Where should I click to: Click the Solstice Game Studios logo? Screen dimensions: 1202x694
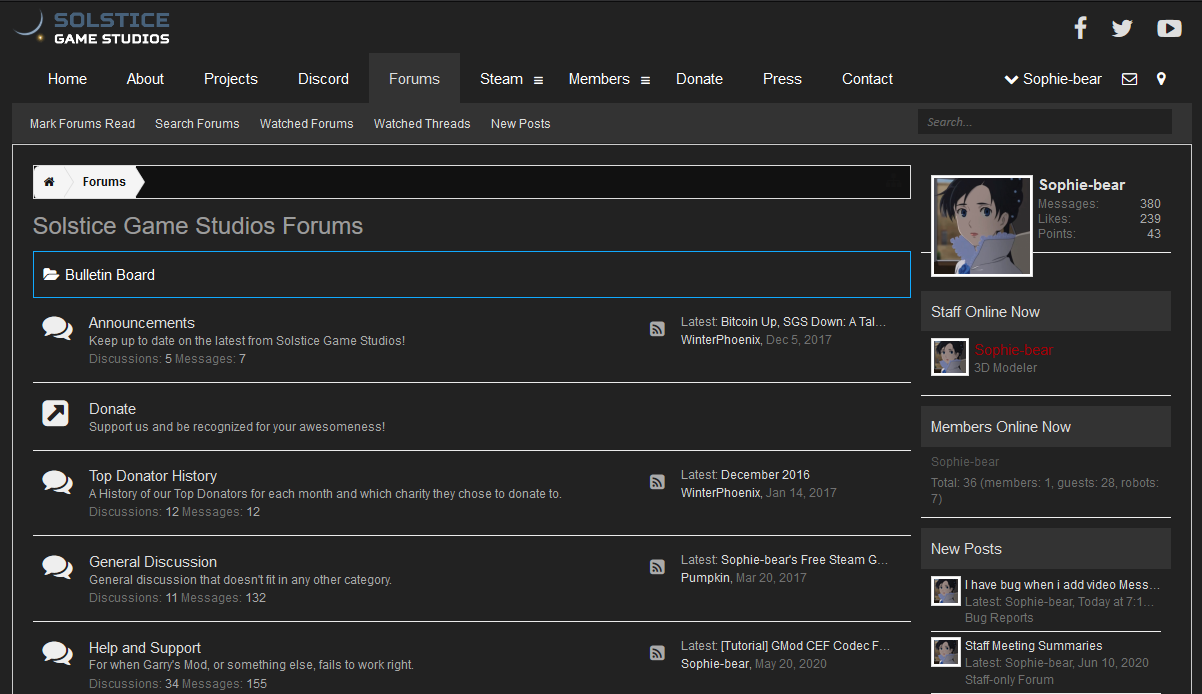92,27
